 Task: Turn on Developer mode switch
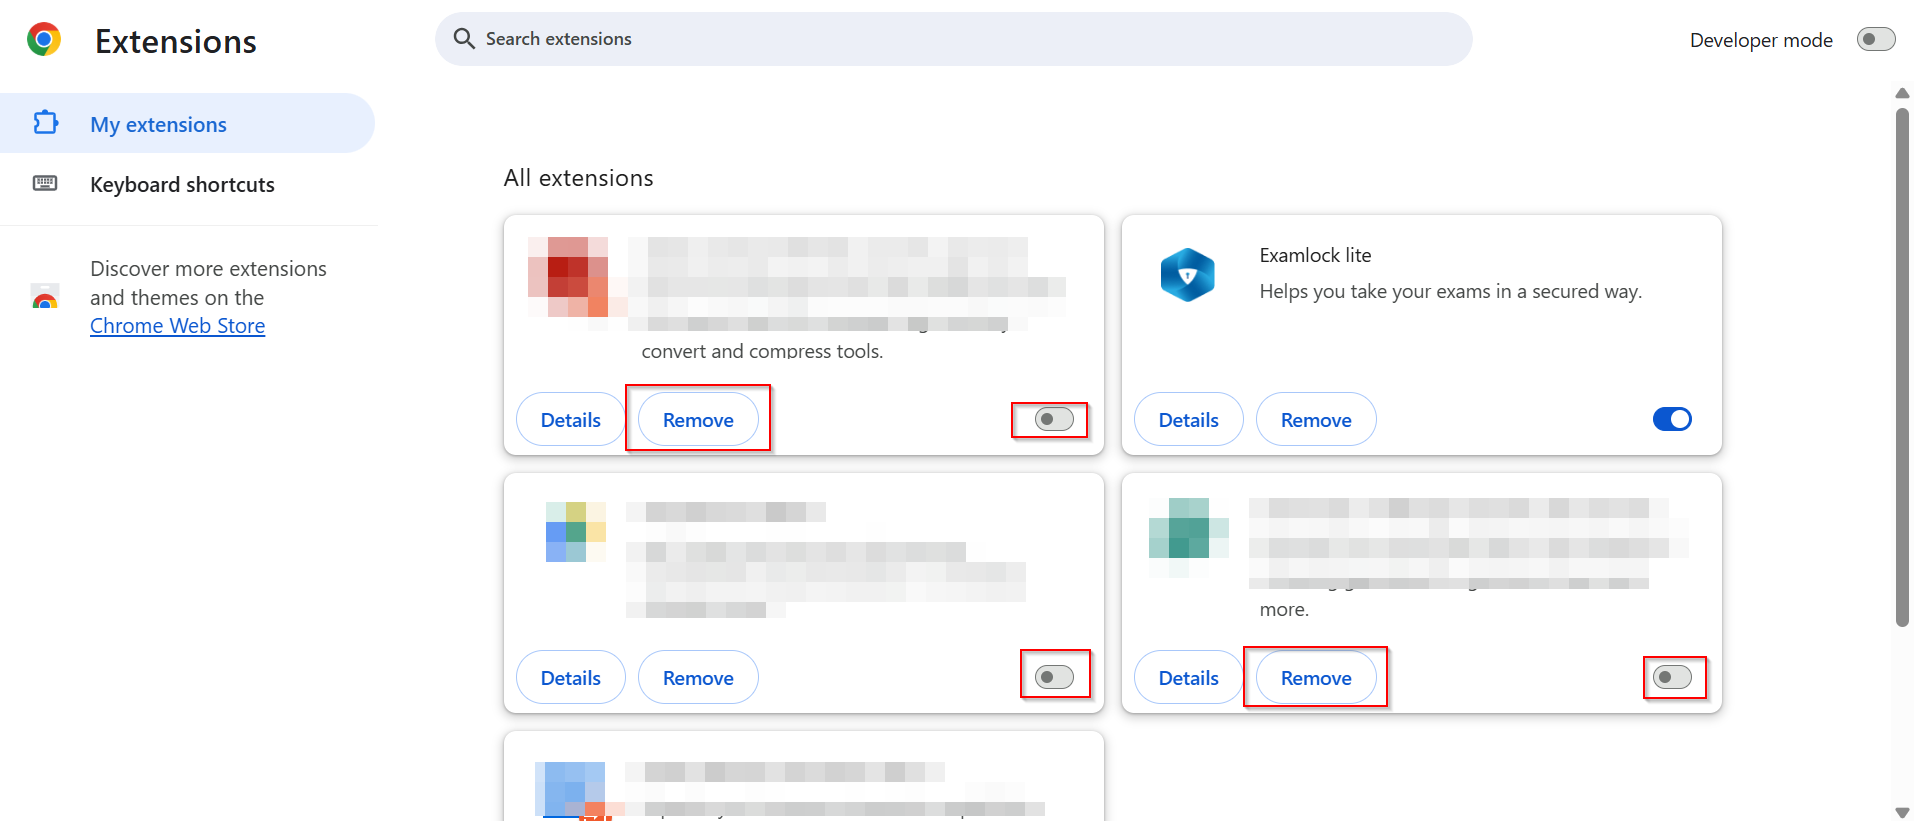1876,39
